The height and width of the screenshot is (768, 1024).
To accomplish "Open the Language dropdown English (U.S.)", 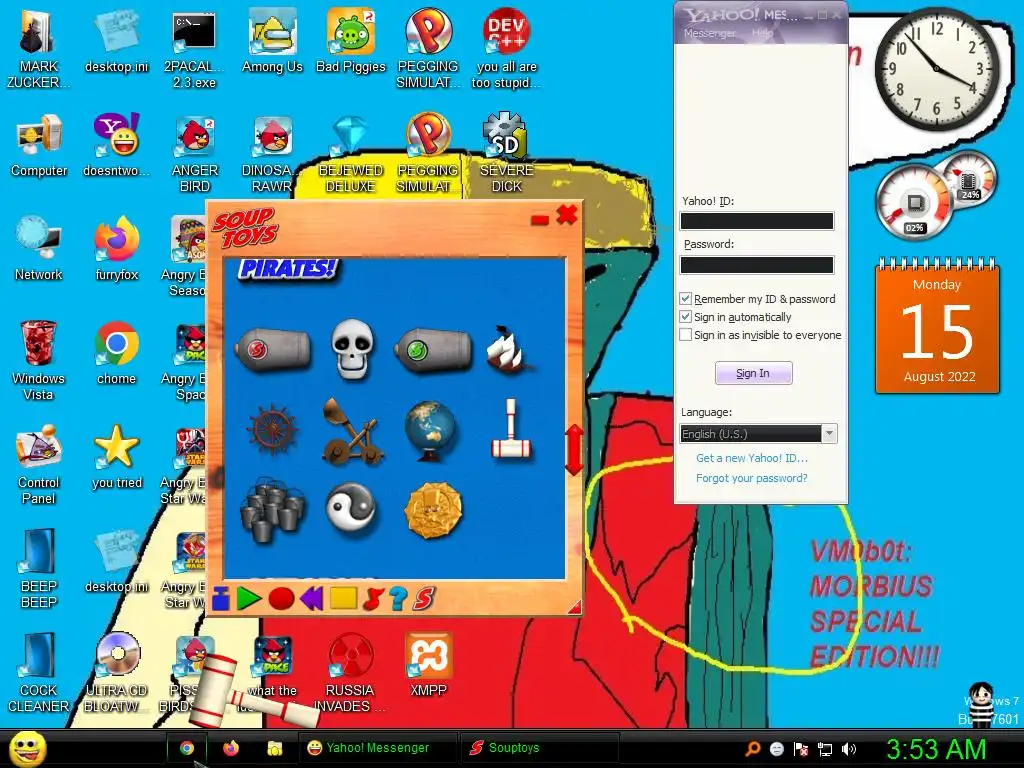I will coord(758,434).
